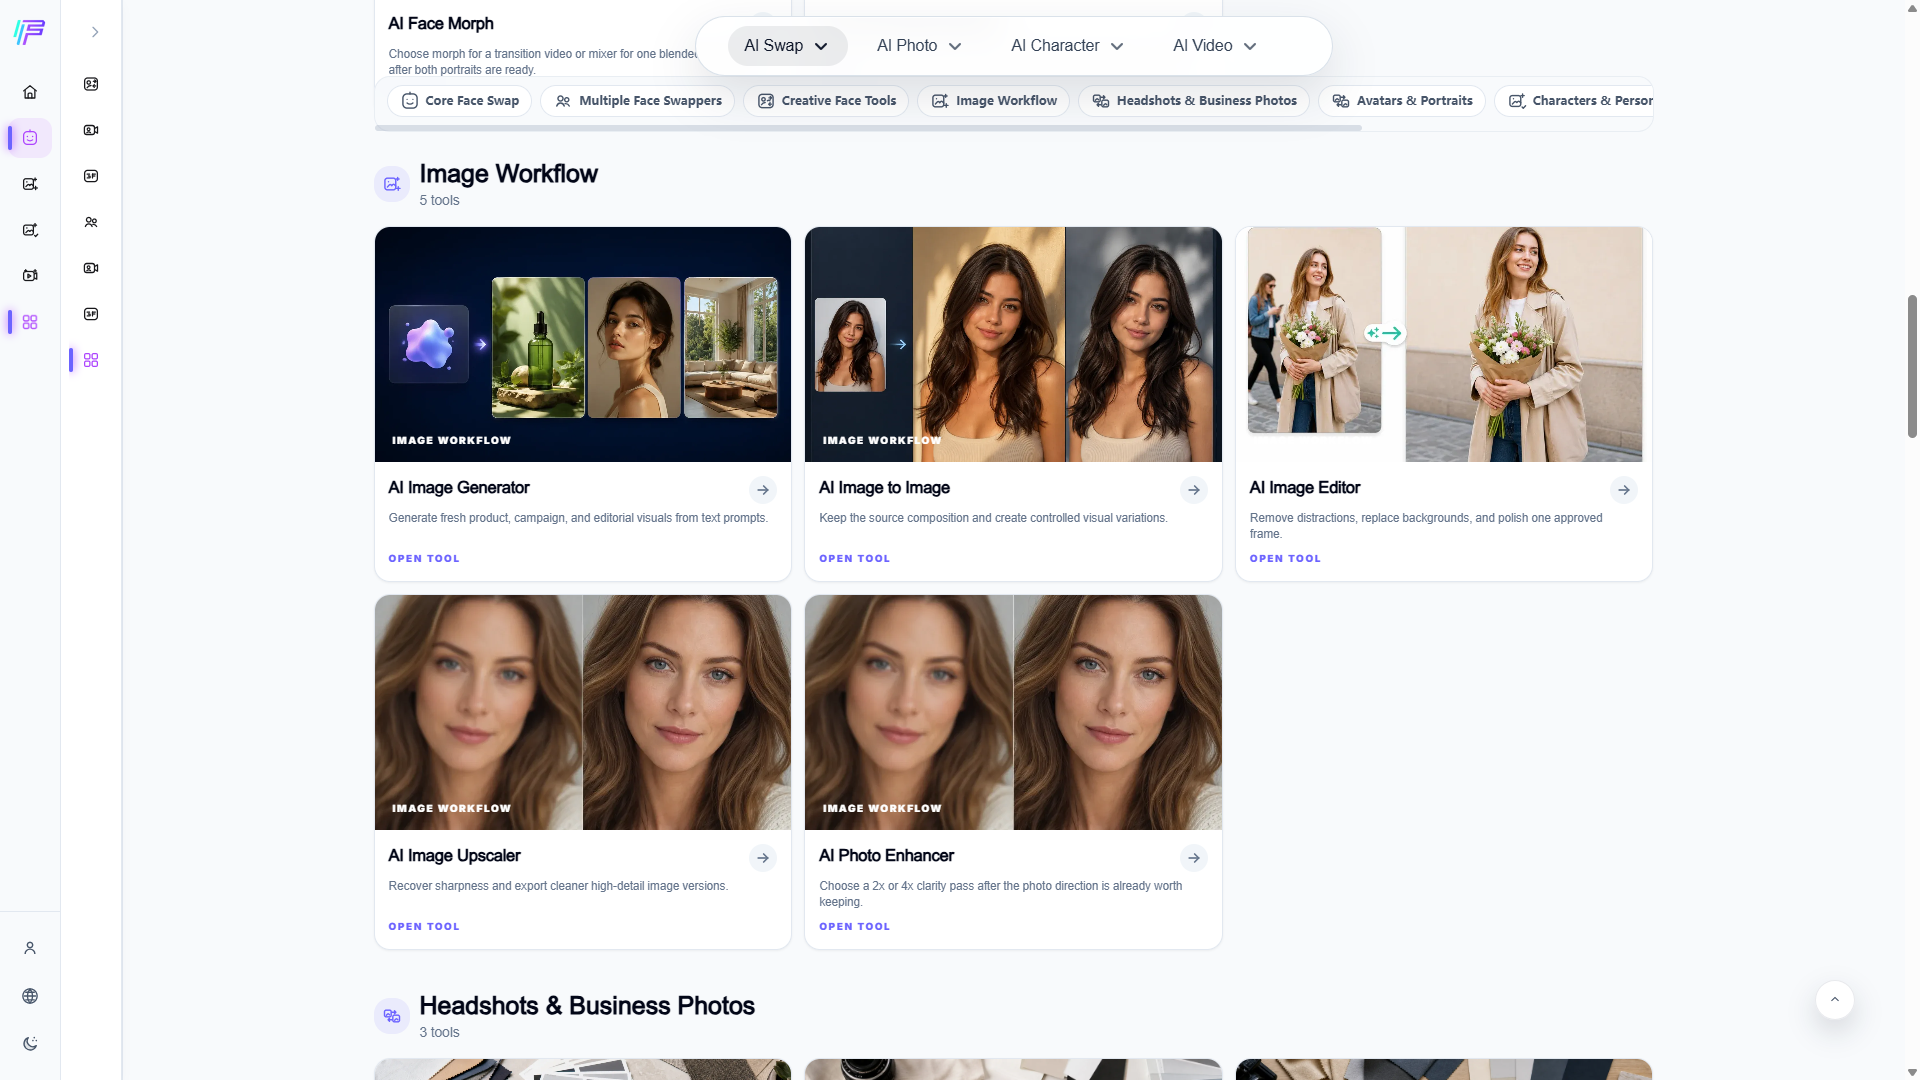
Task: Select the all-tools grid icon in sidebar
Action: pyautogui.click(x=30, y=322)
